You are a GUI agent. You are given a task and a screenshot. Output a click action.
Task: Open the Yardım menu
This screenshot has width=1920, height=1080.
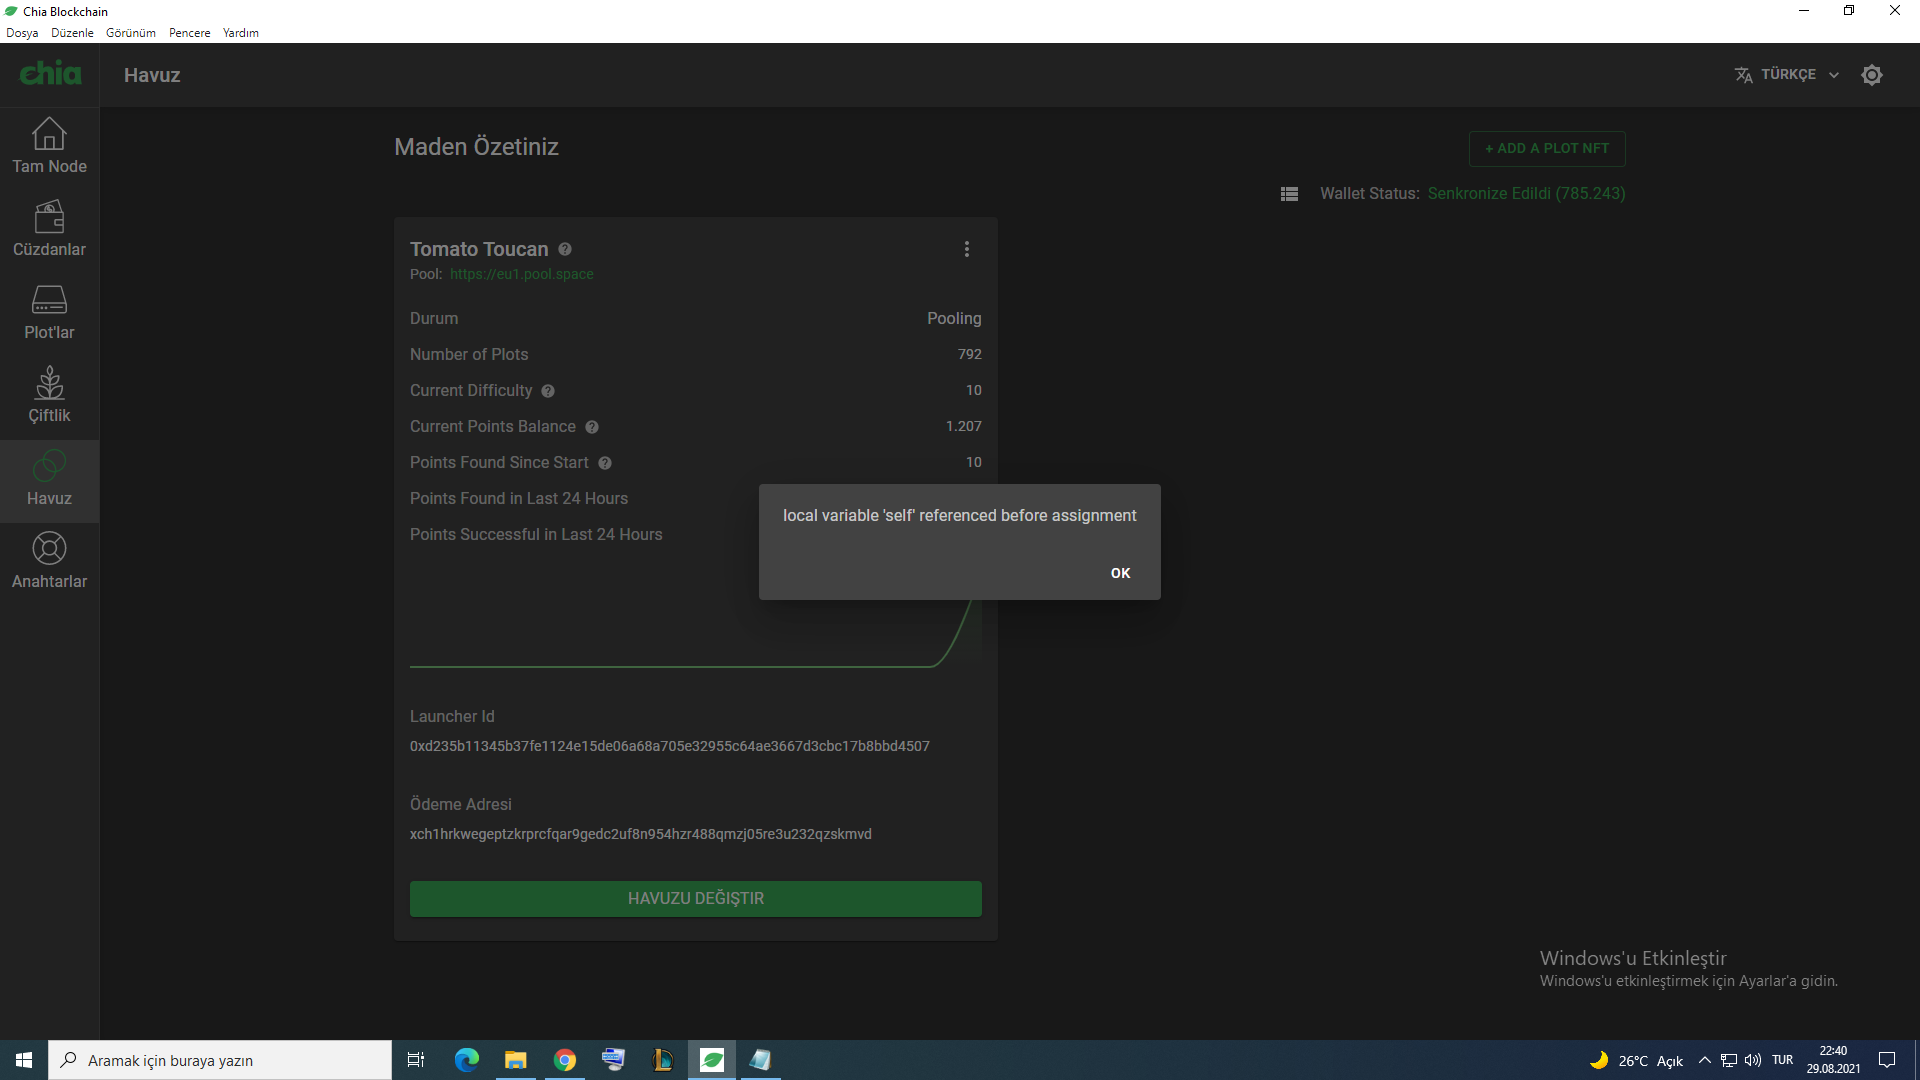[240, 33]
